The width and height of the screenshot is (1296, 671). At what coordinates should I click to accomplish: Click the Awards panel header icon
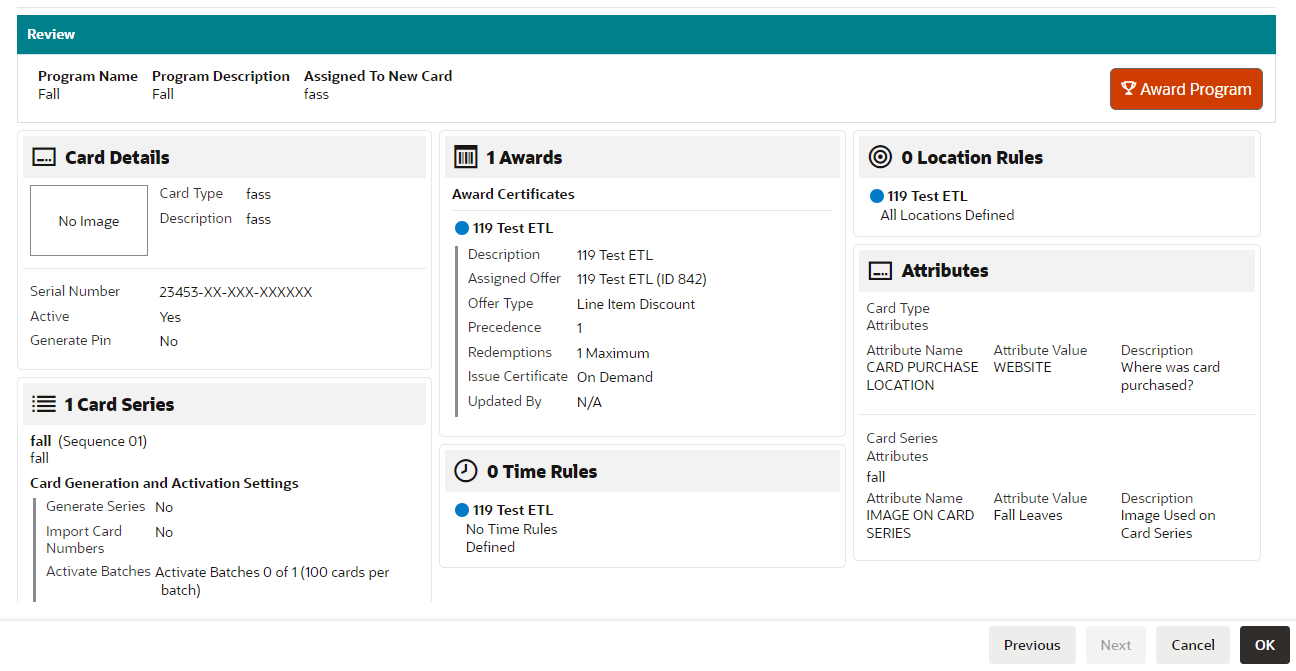(x=464, y=157)
